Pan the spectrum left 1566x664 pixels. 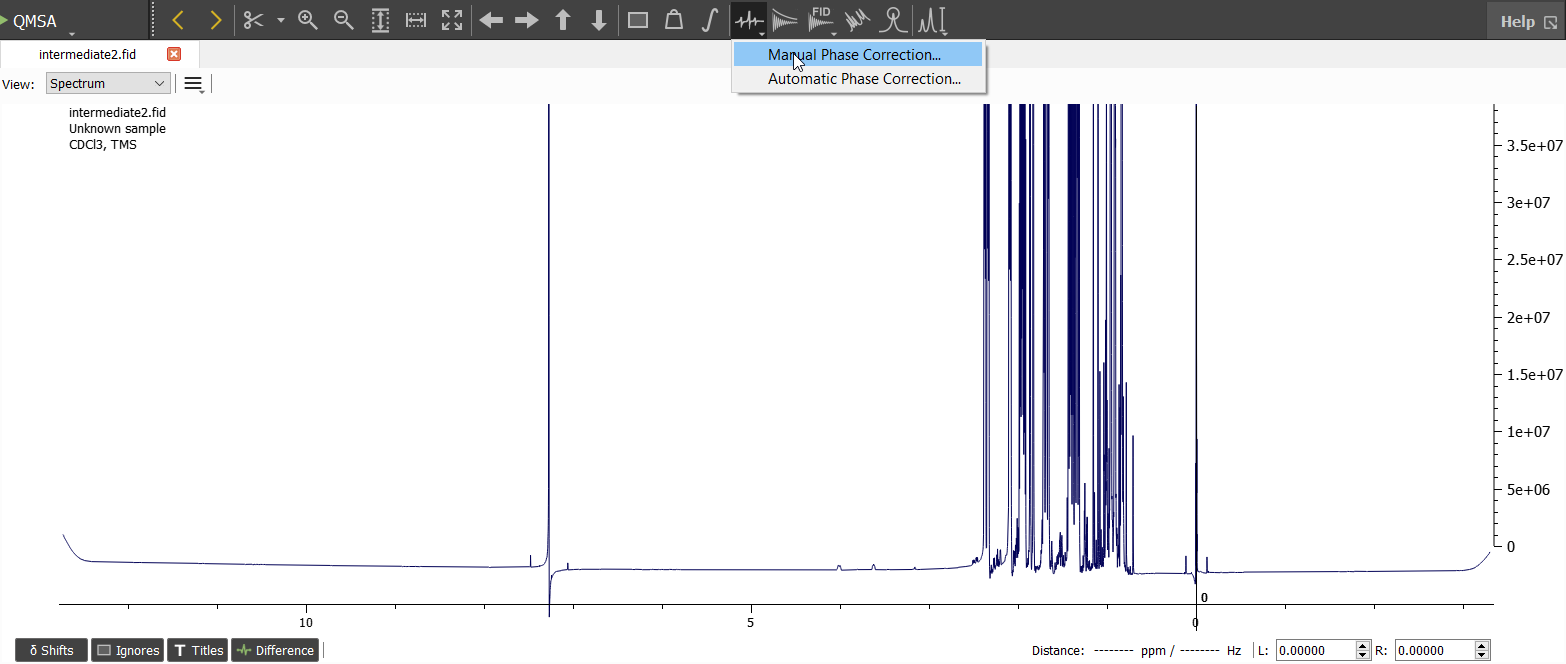point(491,20)
